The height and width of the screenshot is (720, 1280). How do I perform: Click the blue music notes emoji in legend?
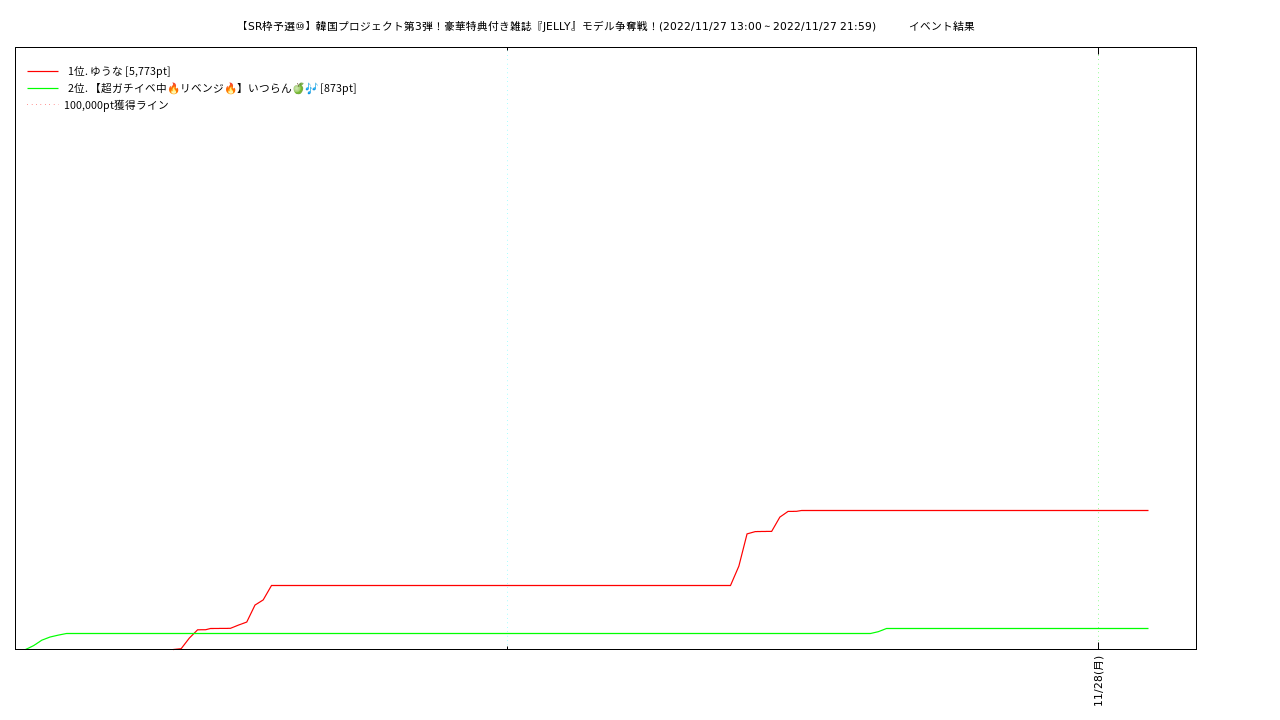[311, 89]
